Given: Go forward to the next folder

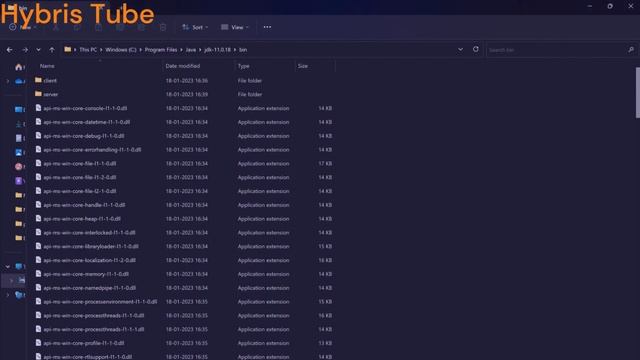Looking at the screenshot, I should coord(25,50).
